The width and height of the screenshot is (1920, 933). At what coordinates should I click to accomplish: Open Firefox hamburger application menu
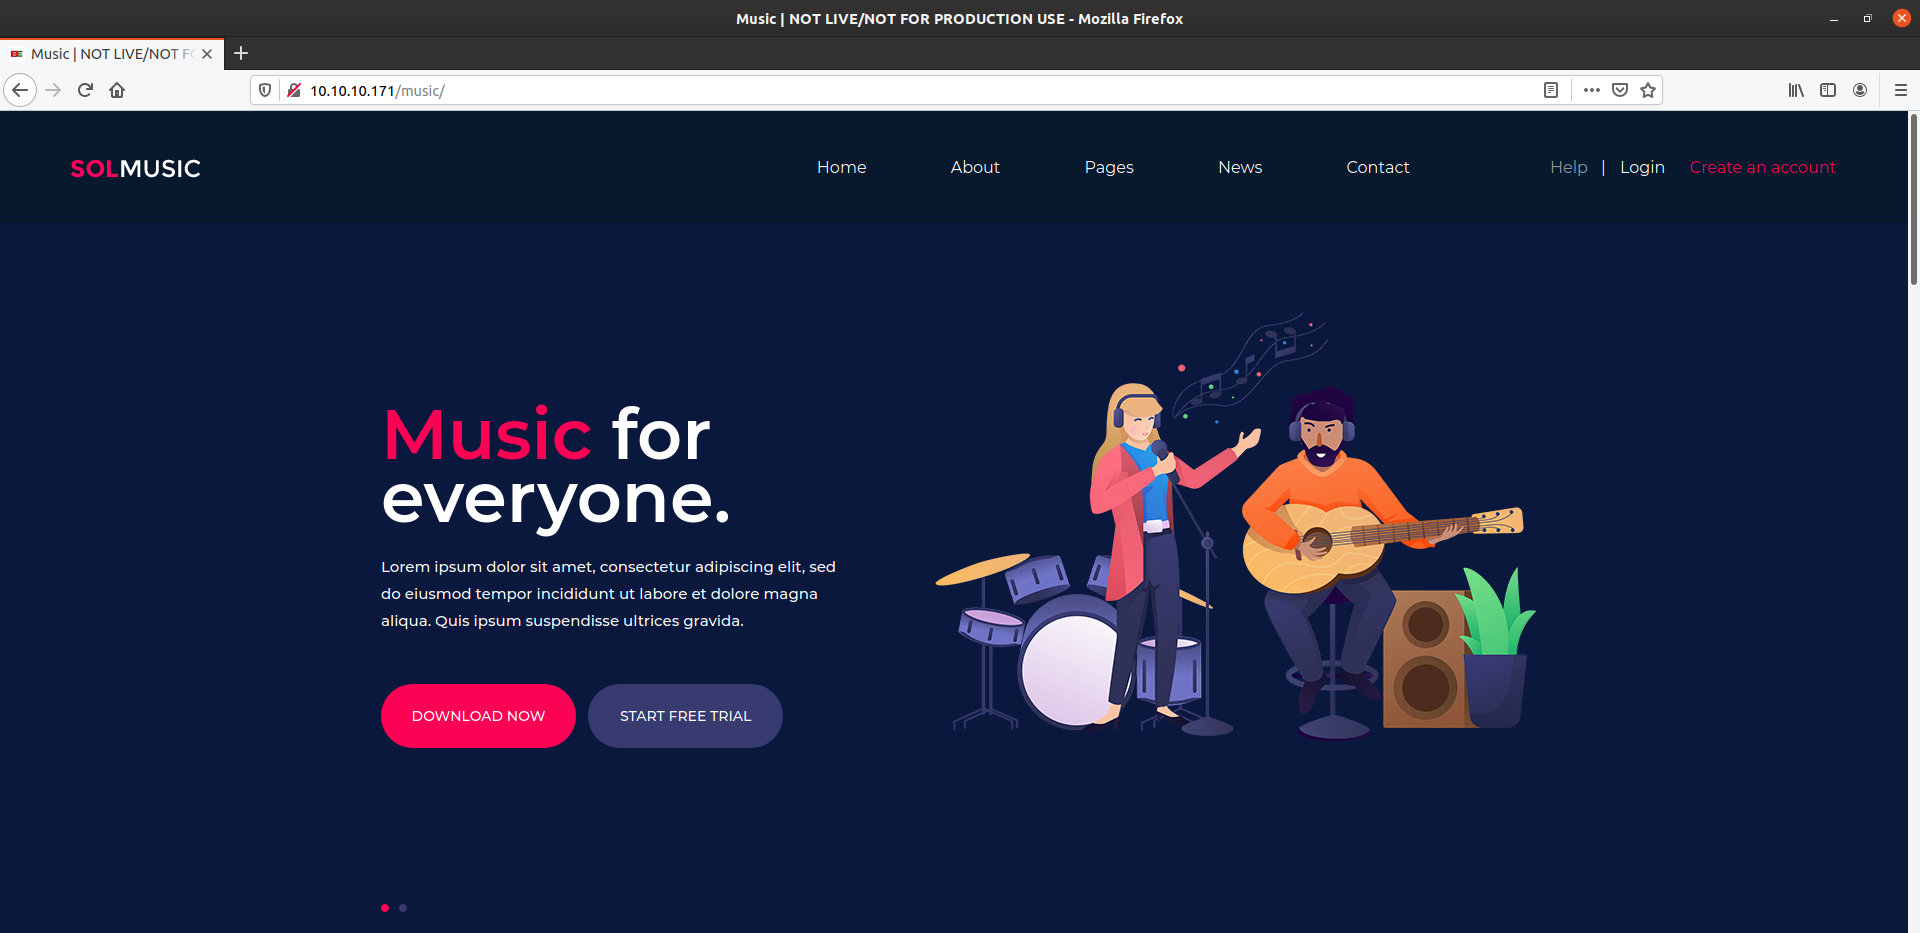tap(1901, 90)
